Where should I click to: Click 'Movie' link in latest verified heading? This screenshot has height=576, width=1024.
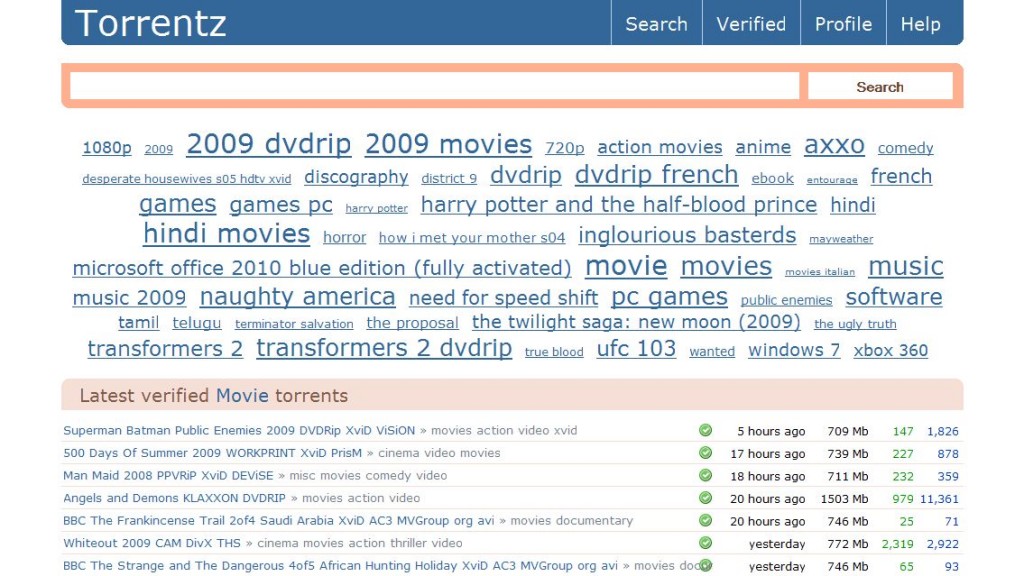(242, 395)
